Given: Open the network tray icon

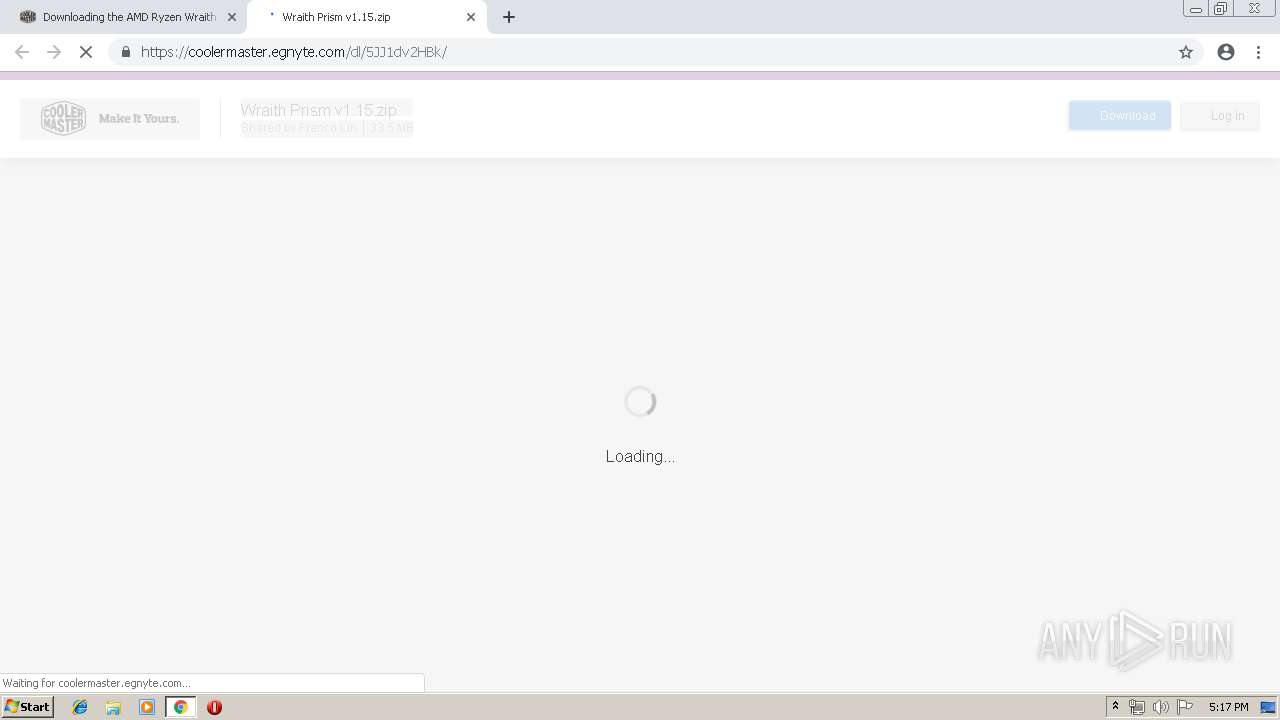Looking at the screenshot, I should click(1137, 707).
